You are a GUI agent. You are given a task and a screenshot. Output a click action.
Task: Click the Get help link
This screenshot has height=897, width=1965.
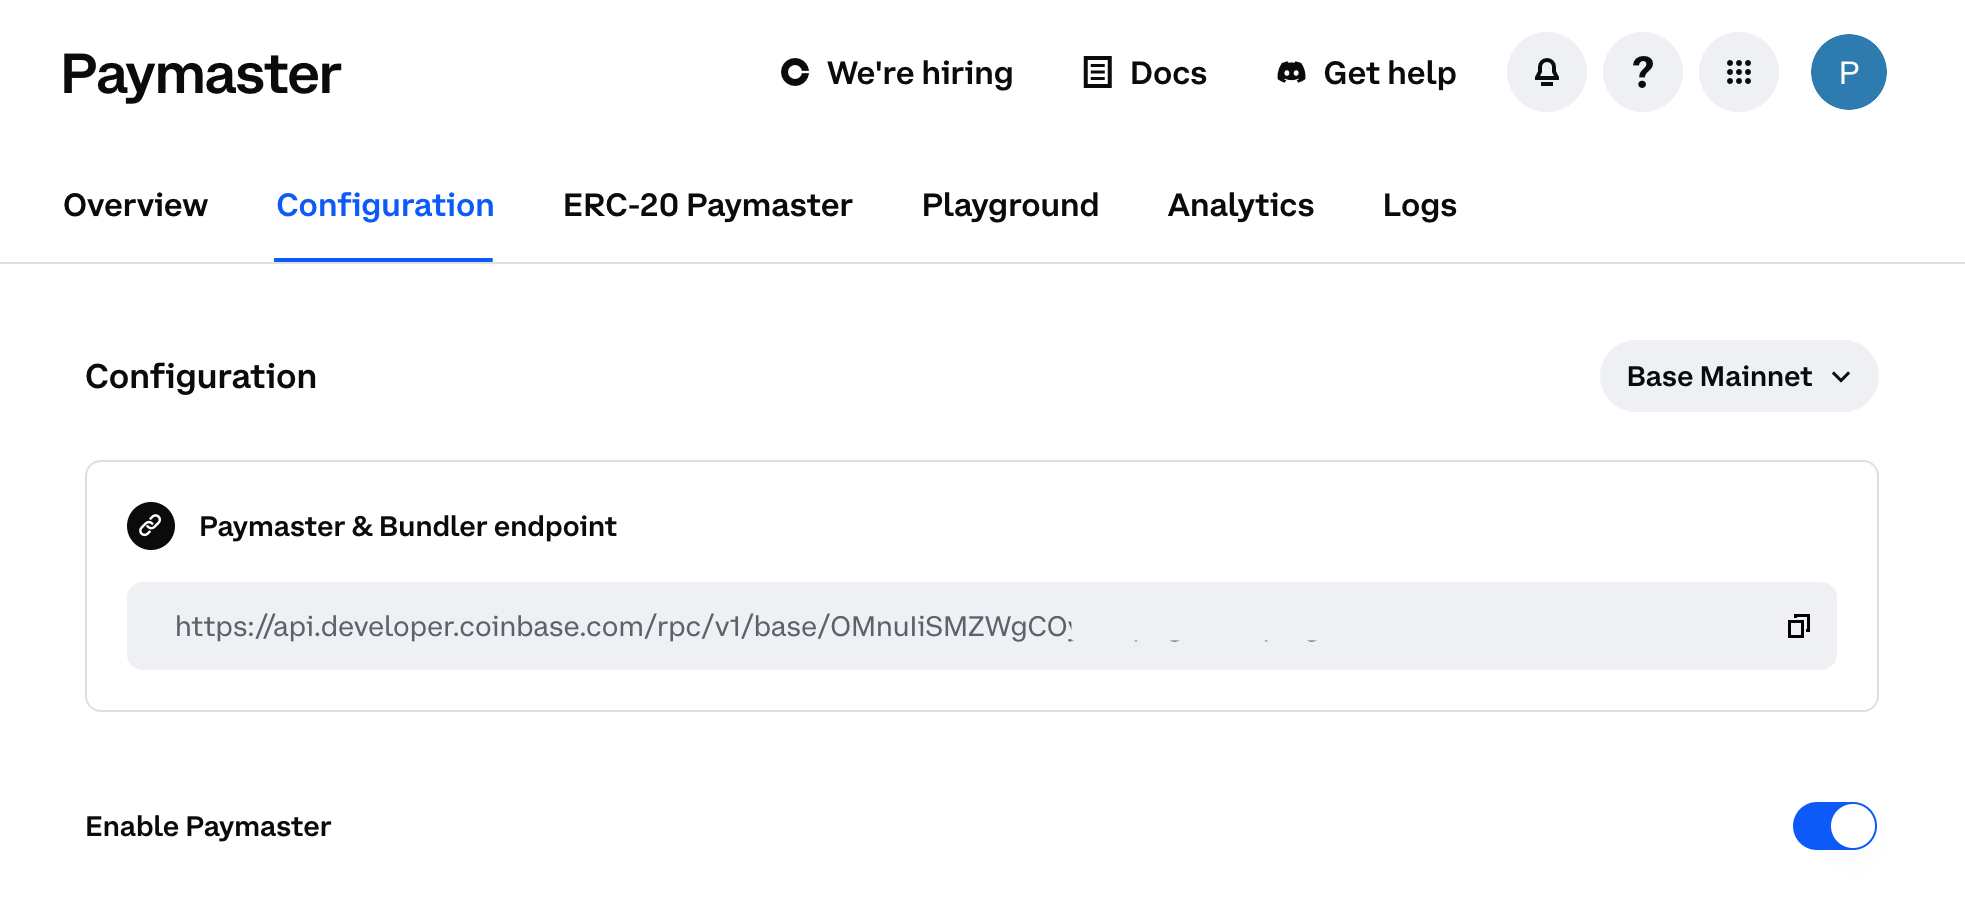point(1366,72)
